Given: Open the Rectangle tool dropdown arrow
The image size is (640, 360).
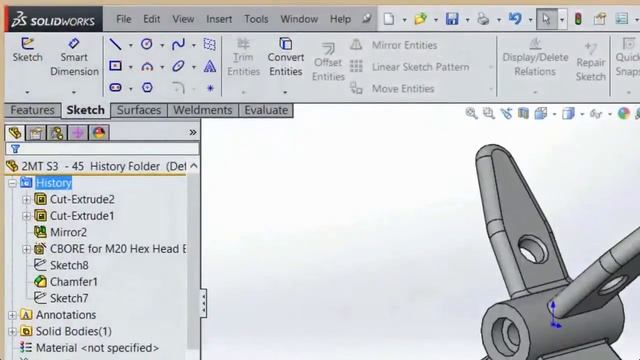Looking at the screenshot, I should tap(131, 67).
